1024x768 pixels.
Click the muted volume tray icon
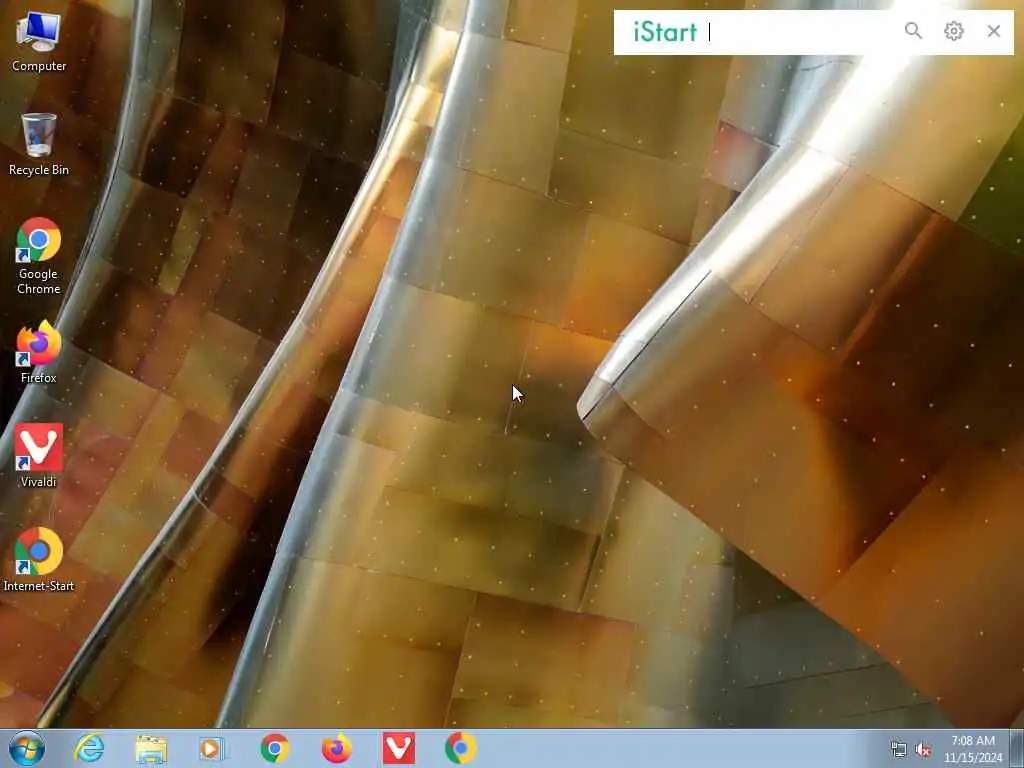923,749
